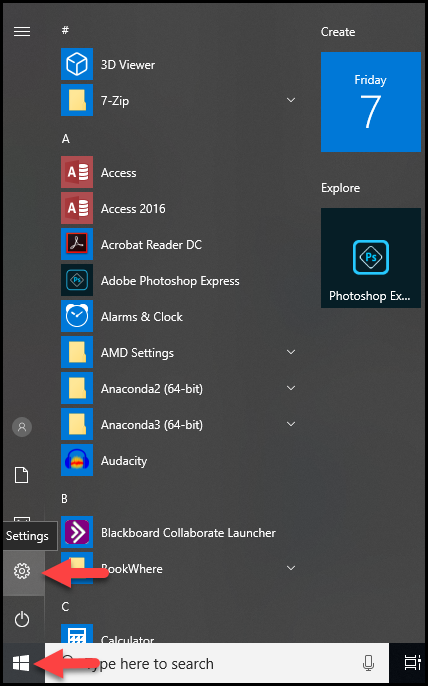Select 'Access 2016' label
The width and height of the screenshot is (428, 686).
[x=133, y=209]
